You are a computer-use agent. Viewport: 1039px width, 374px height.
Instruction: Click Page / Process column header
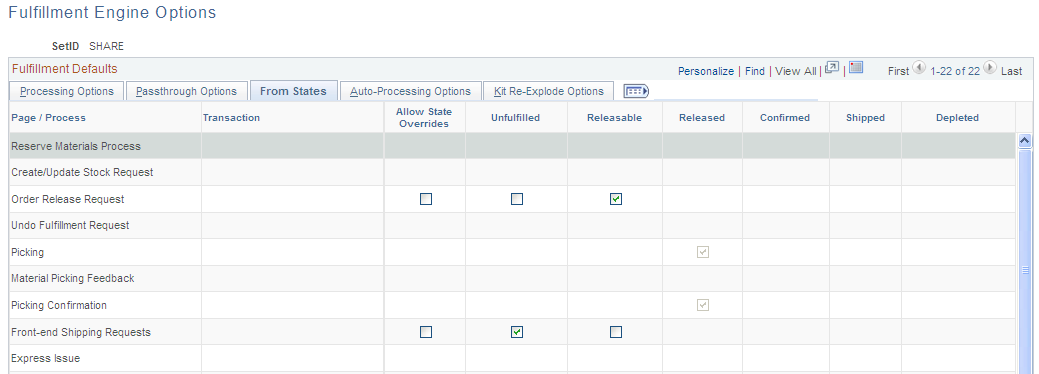pyautogui.click(x=48, y=117)
